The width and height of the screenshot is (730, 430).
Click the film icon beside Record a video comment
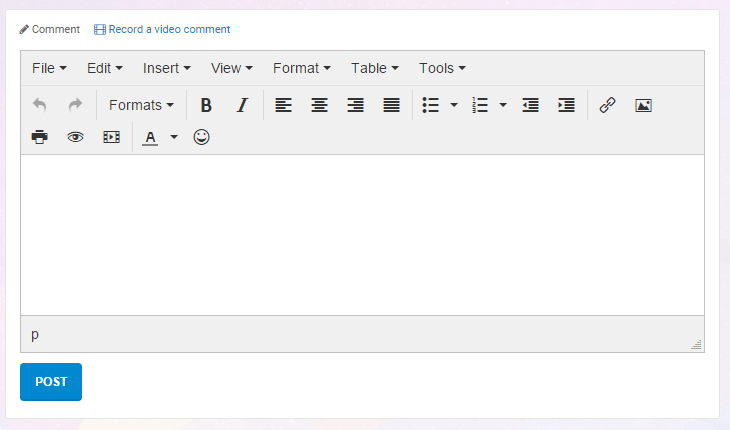pyautogui.click(x=100, y=30)
